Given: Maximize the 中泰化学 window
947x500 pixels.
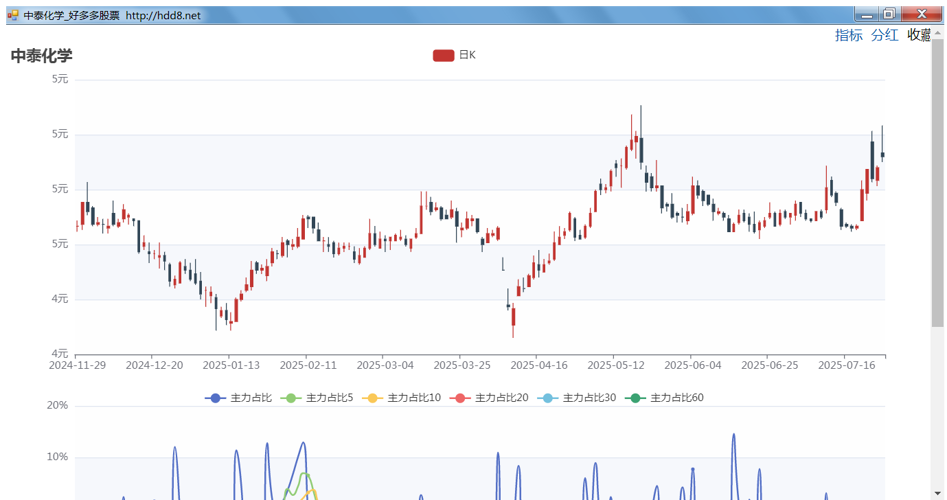Looking at the screenshot, I should [889, 14].
